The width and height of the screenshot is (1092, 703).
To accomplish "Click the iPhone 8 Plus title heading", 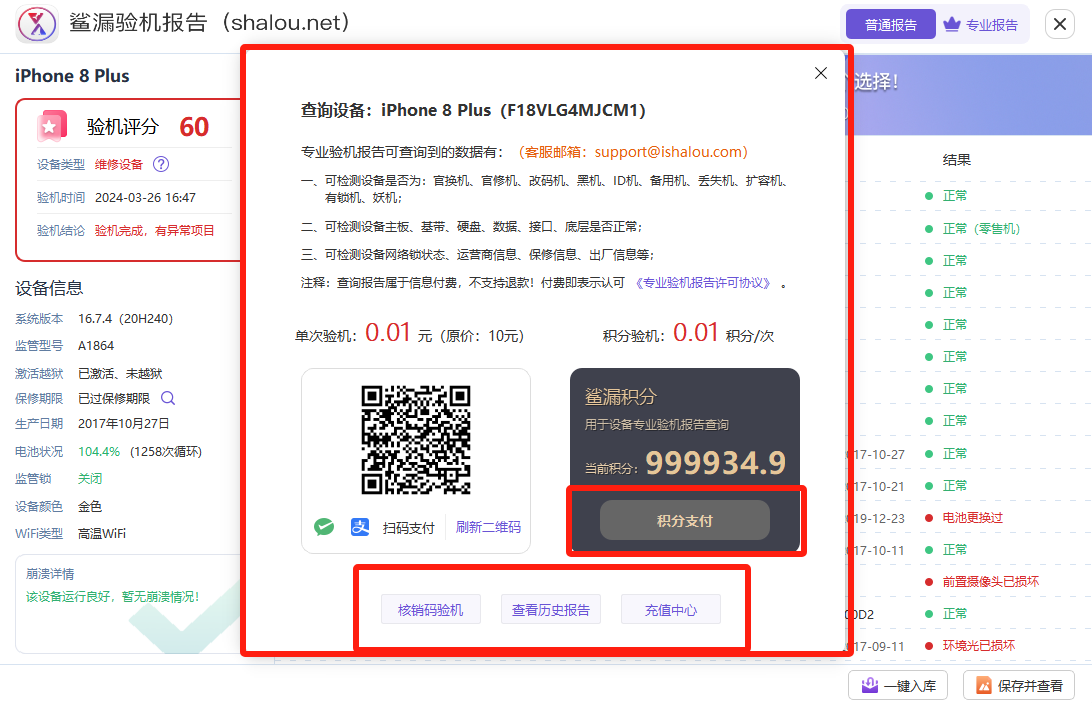I will pos(72,76).
